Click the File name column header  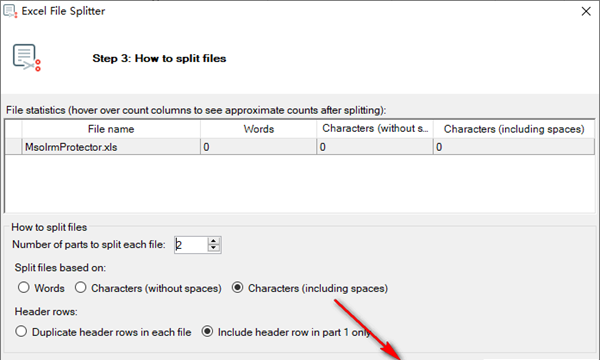click(x=111, y=129)
